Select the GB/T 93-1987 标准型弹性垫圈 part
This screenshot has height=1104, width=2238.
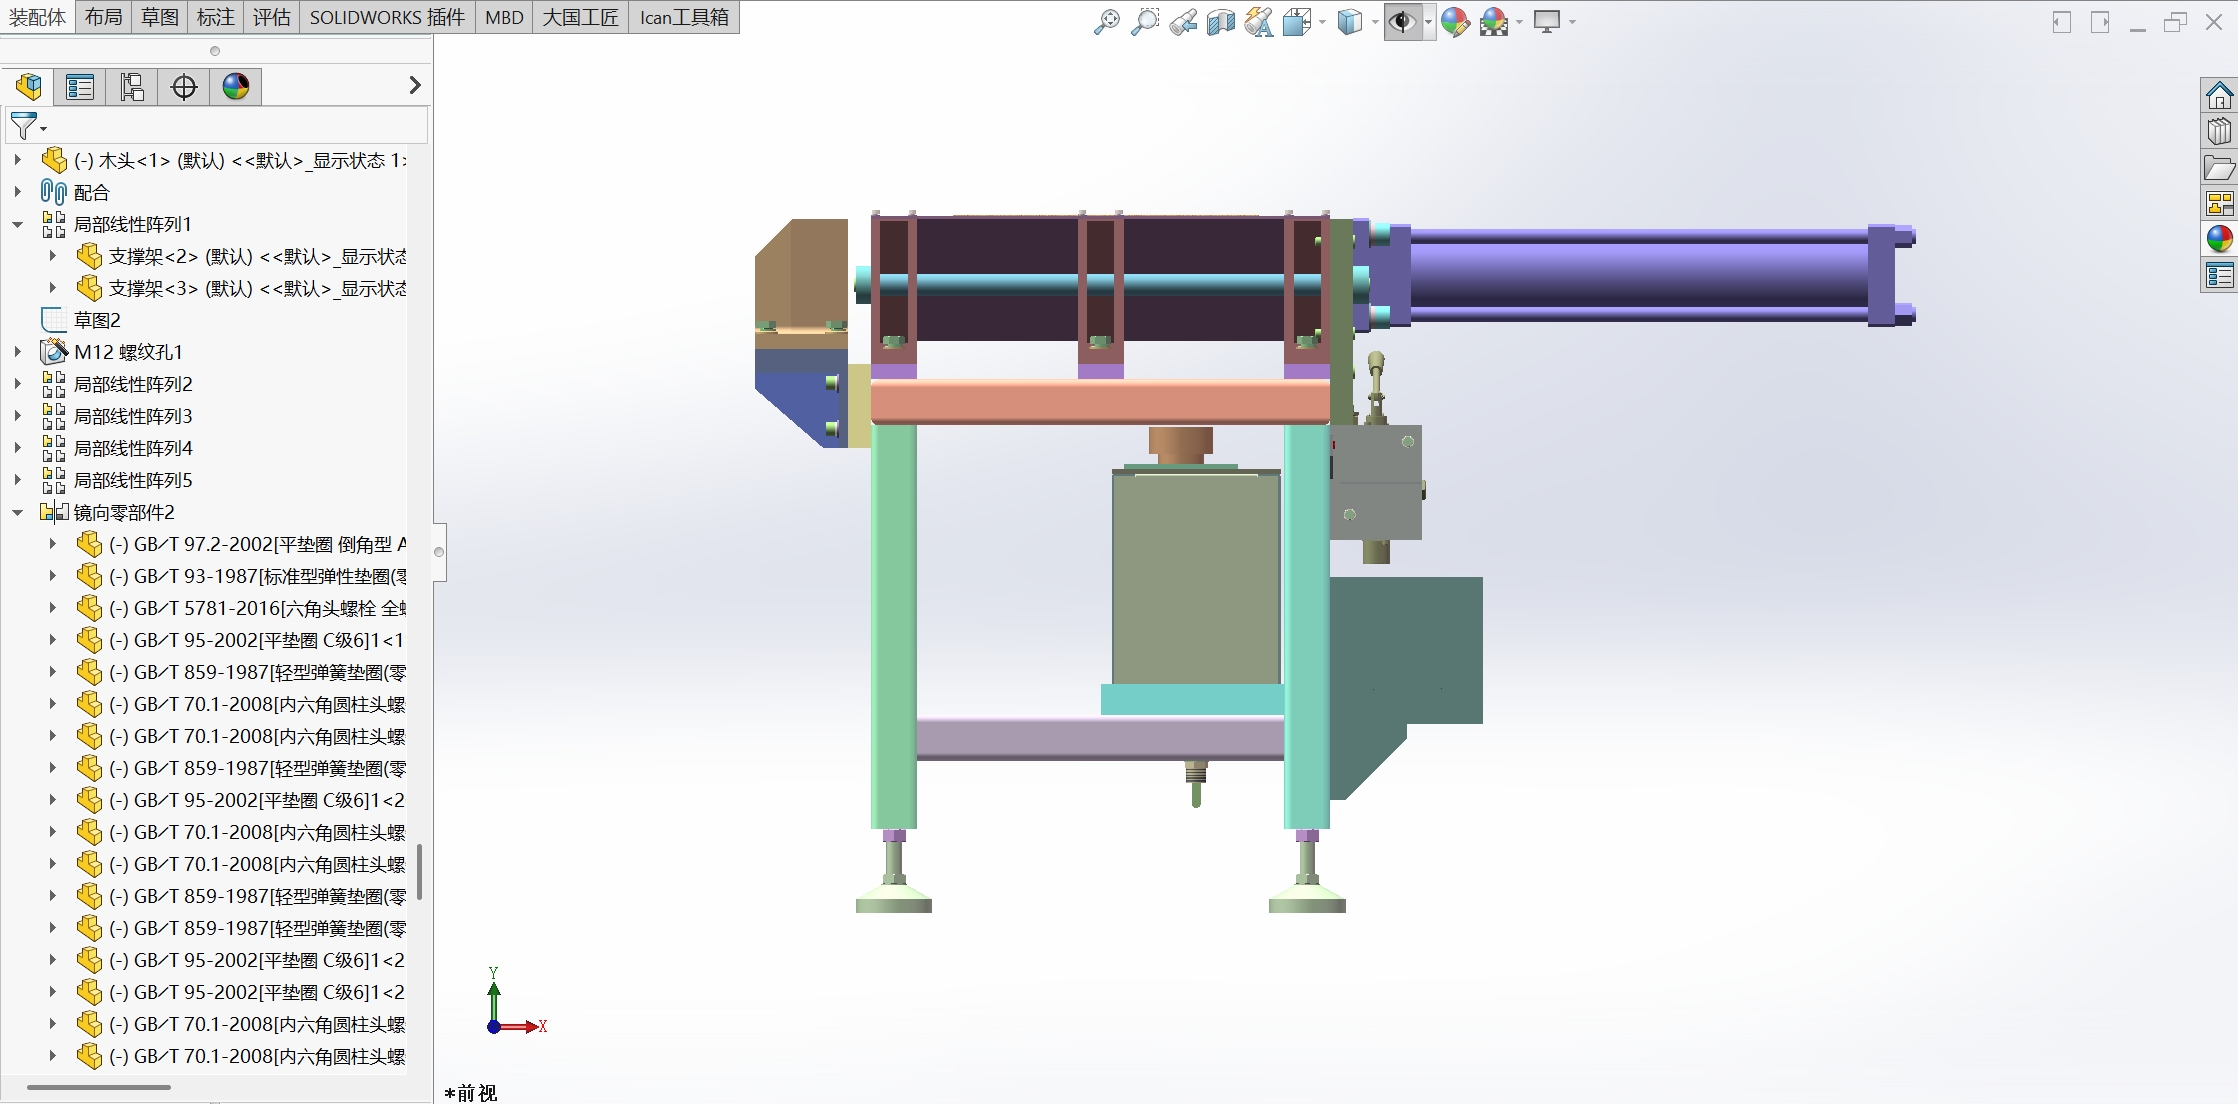click(257, 576)
